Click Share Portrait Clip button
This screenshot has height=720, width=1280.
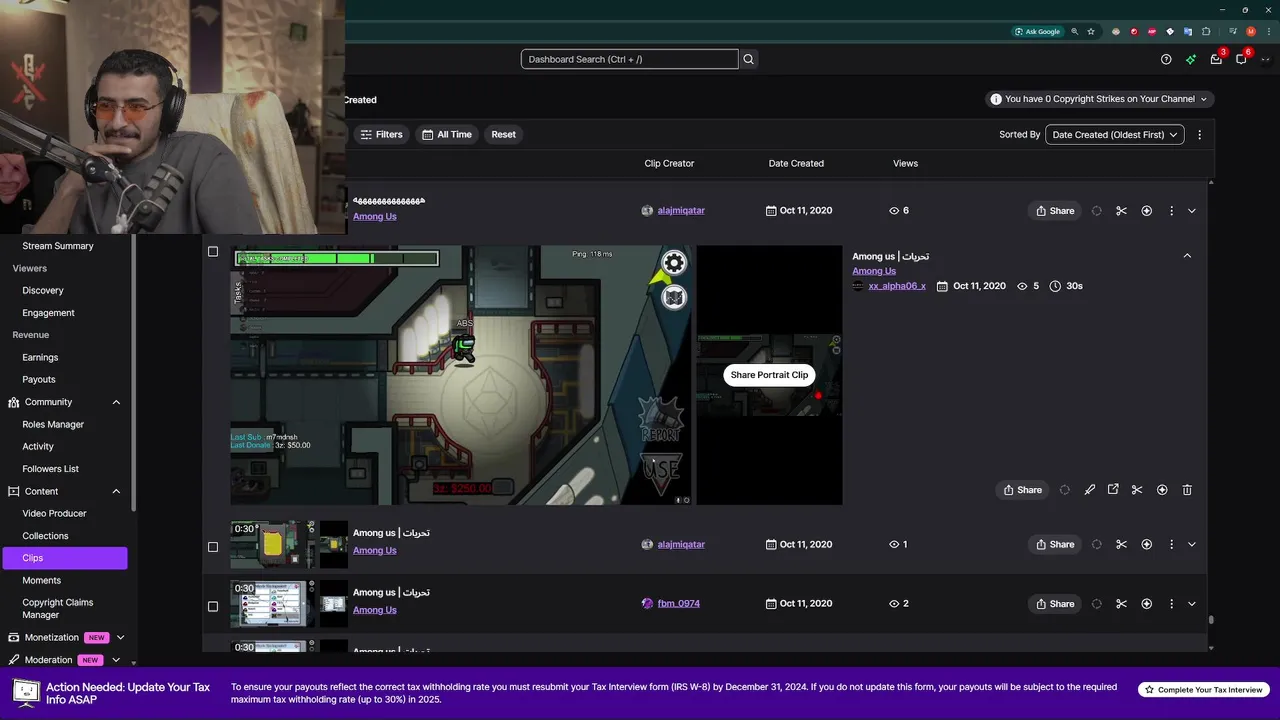[x=769, y=375]
